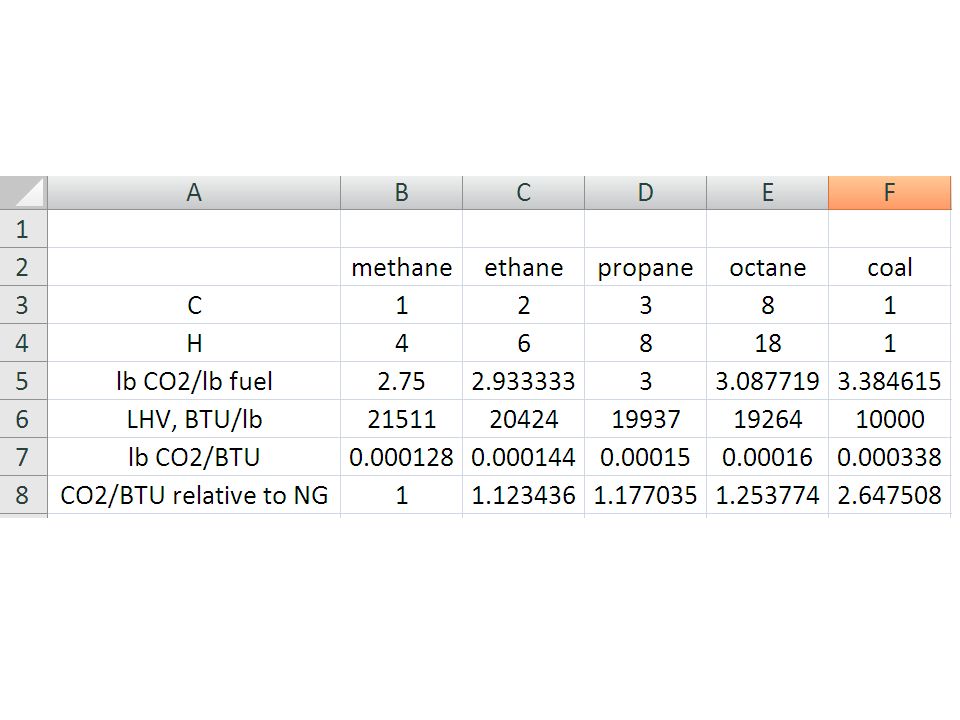Select column B header

(x=402, y=193)
